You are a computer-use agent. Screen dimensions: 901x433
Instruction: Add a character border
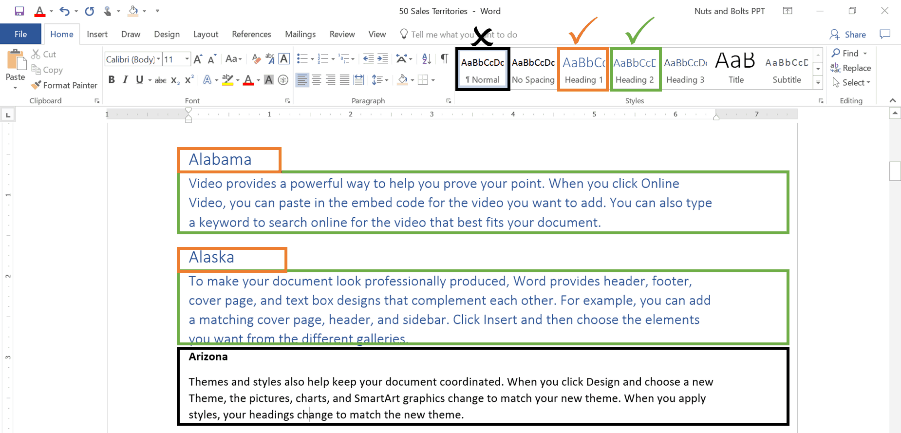click(x=284, y=59)
